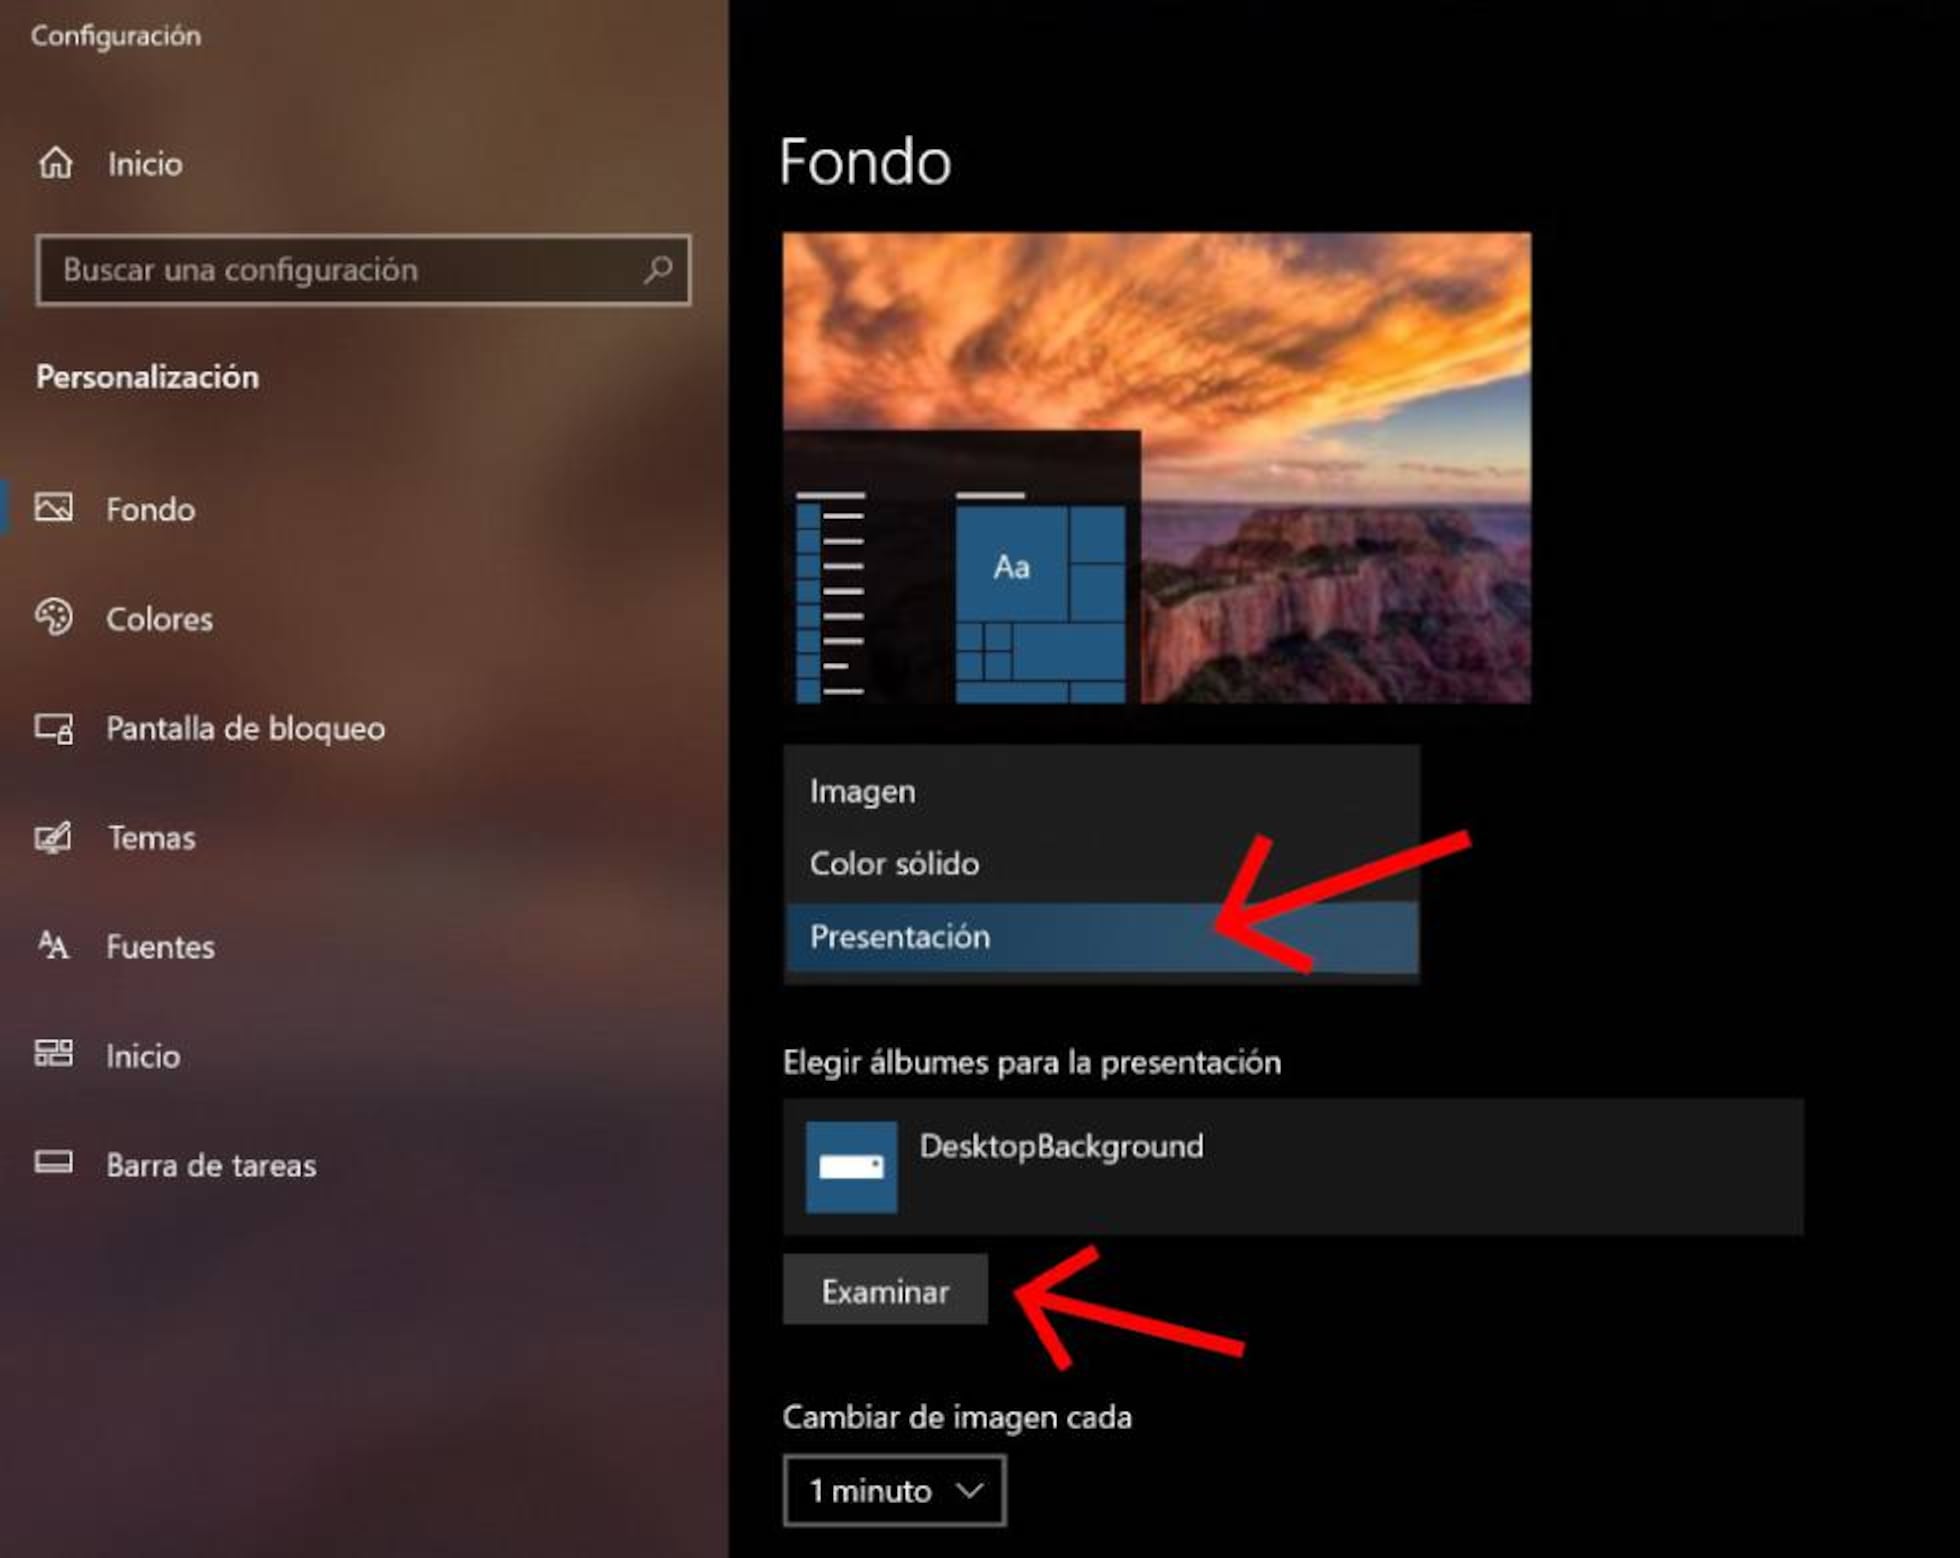The height and width of the screenshot is (1558, 1960).
Task: Click the Inicio tiles icon
Action: (x=55, y=1056)
